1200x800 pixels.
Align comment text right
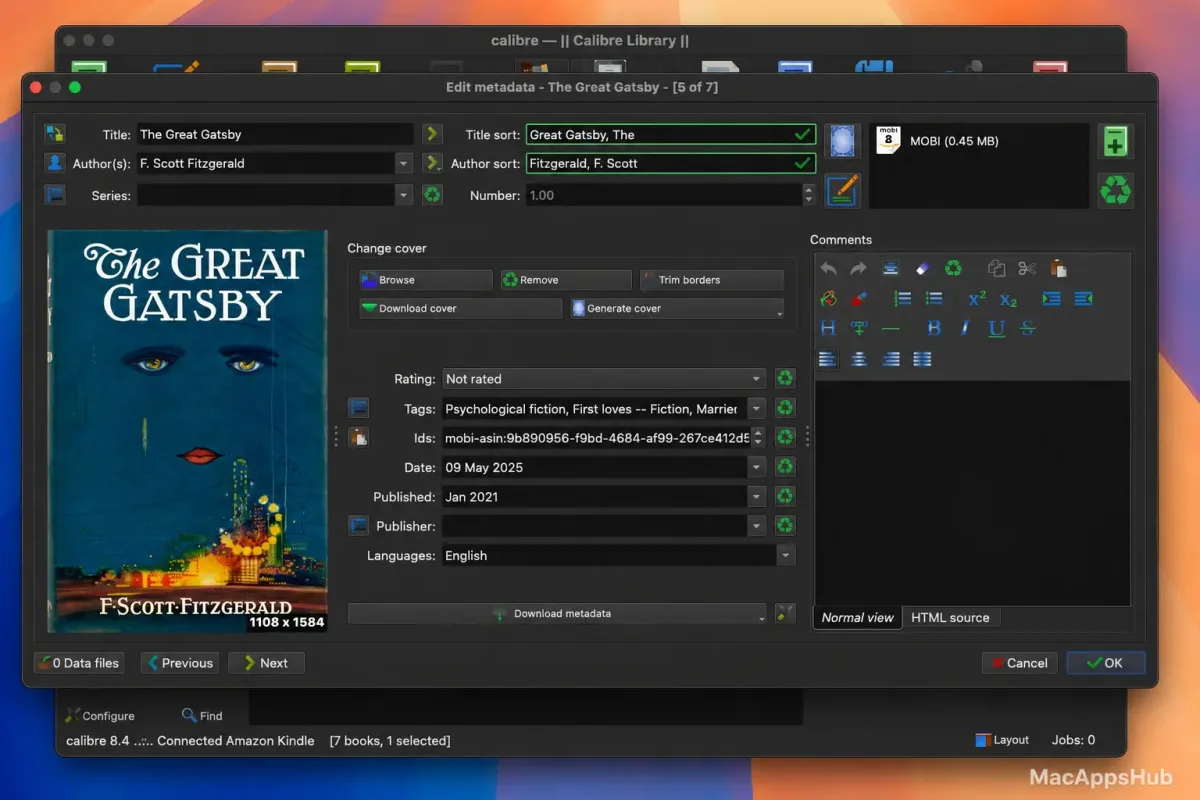[x=891, y=358]
